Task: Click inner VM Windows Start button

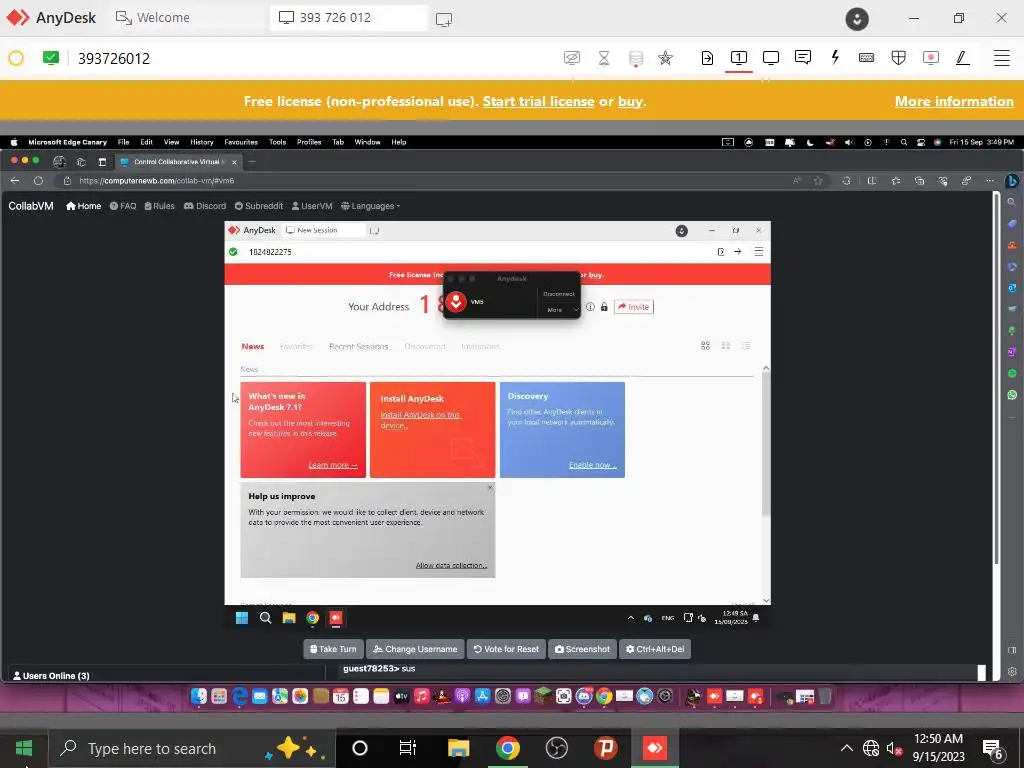Action: pyautogui.click(x=242, y=618)
